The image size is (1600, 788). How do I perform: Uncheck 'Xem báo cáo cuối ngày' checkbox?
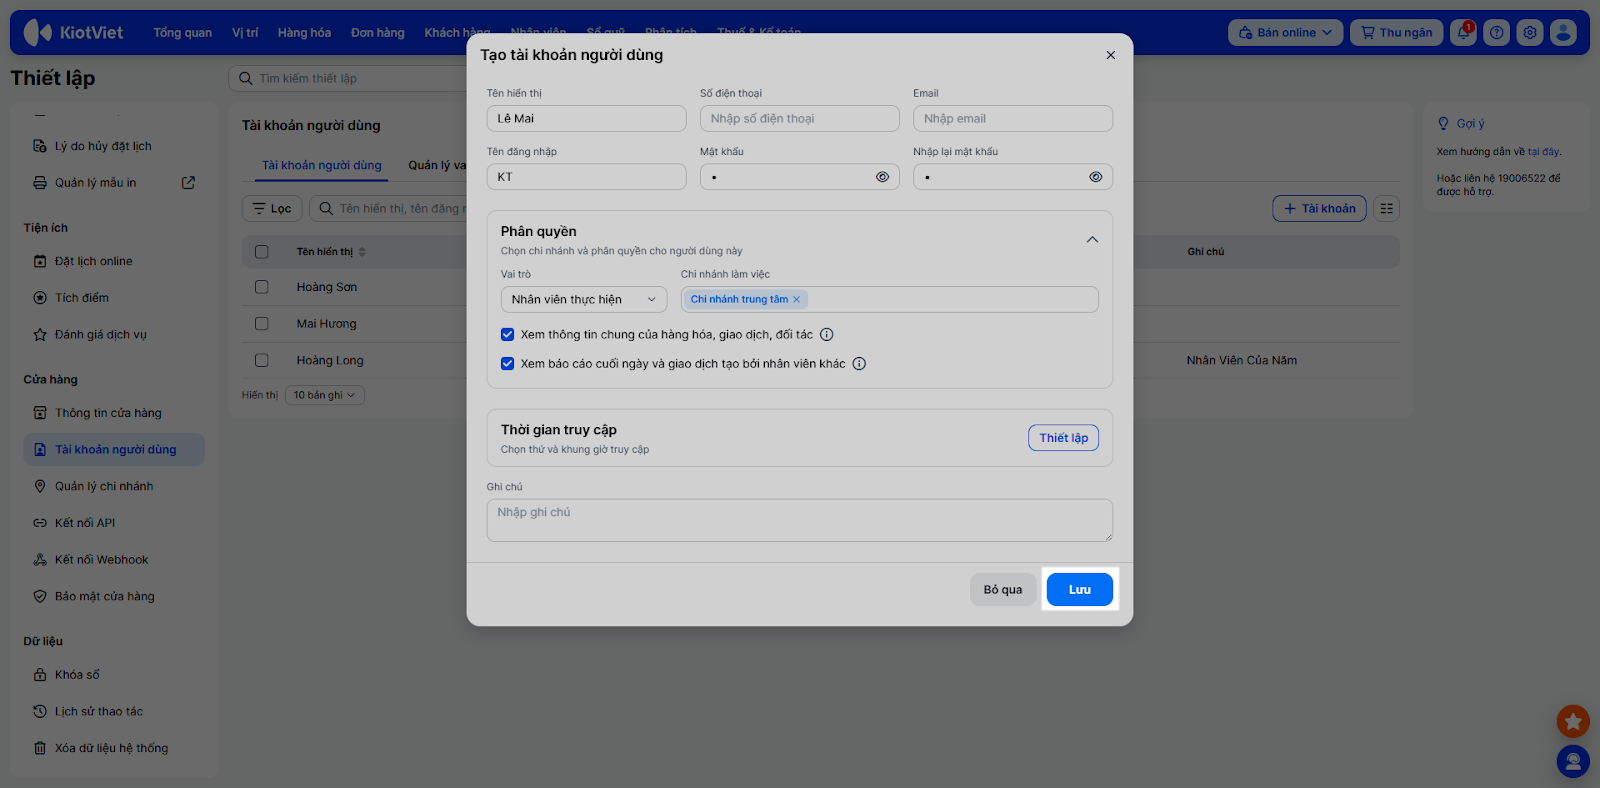click(508, 364)
